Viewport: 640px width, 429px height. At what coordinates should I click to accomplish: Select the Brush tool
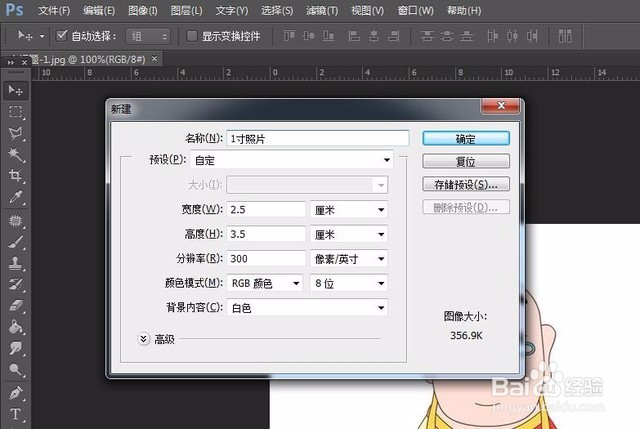point(16,242)
